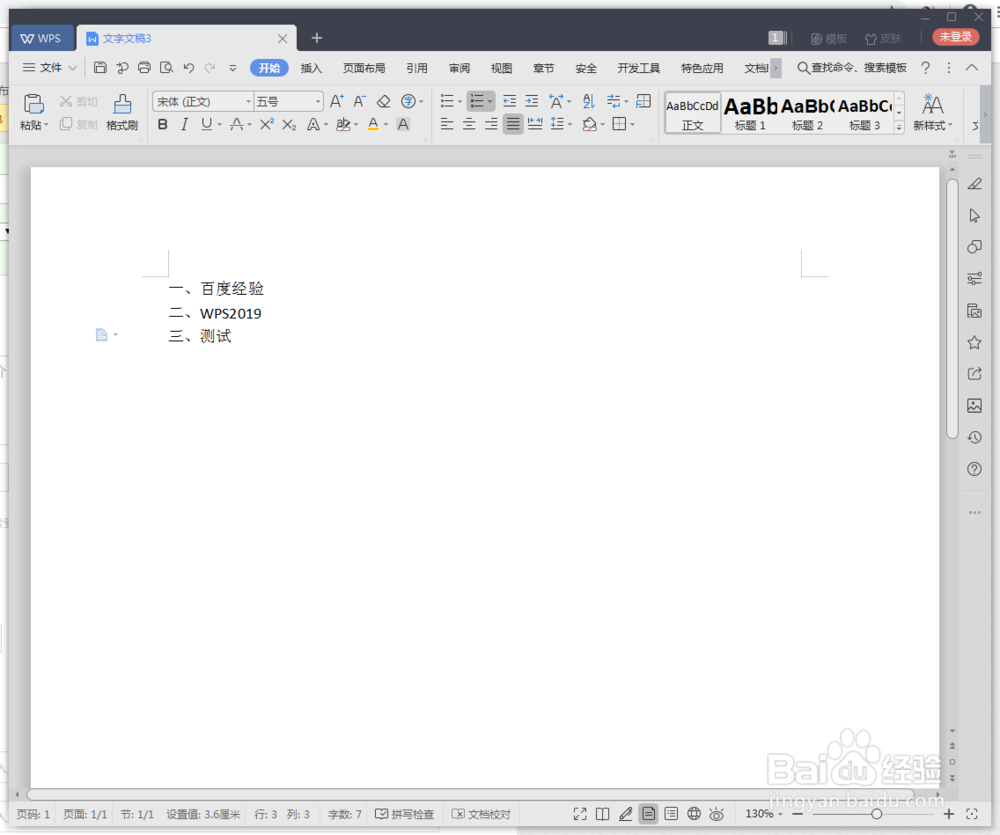This screenshot has width=1000, height=835.
Task: Click the Clear Formatting eraser icon
Action: (x=383, y=101)
